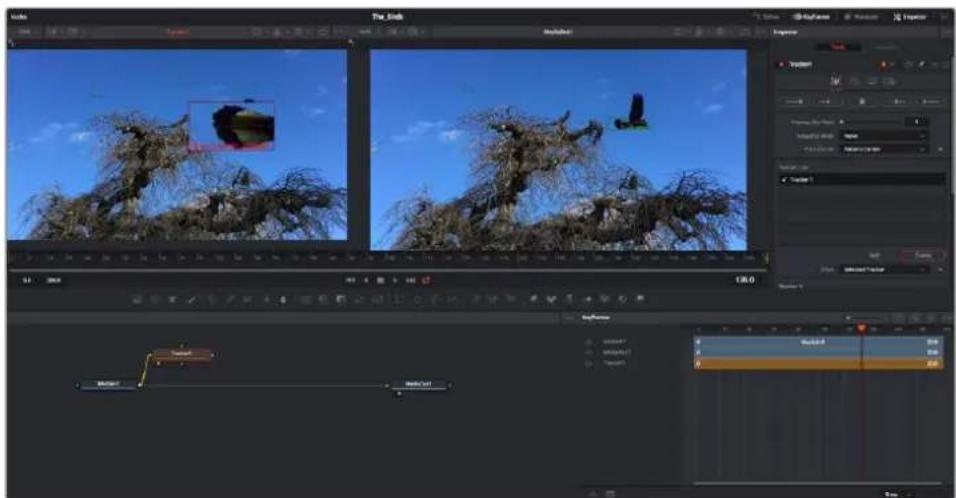The image size is (956, 498).
Task: Open the Show dropdown set to Selected Tracker
Action: point(883,269)
